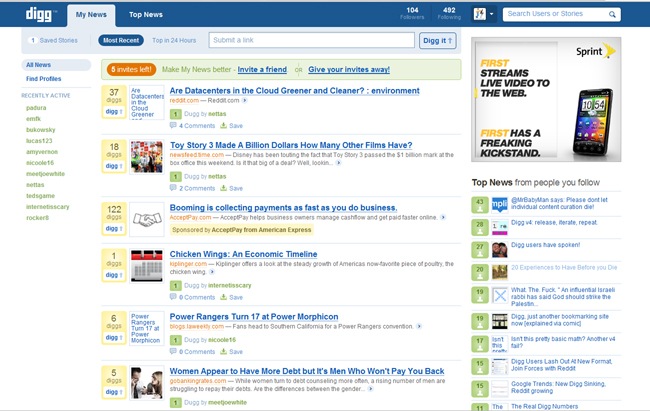Open the My News tab
Image resolution: width=650 pixels, height=411 pixels.
(x=94, y=14)
